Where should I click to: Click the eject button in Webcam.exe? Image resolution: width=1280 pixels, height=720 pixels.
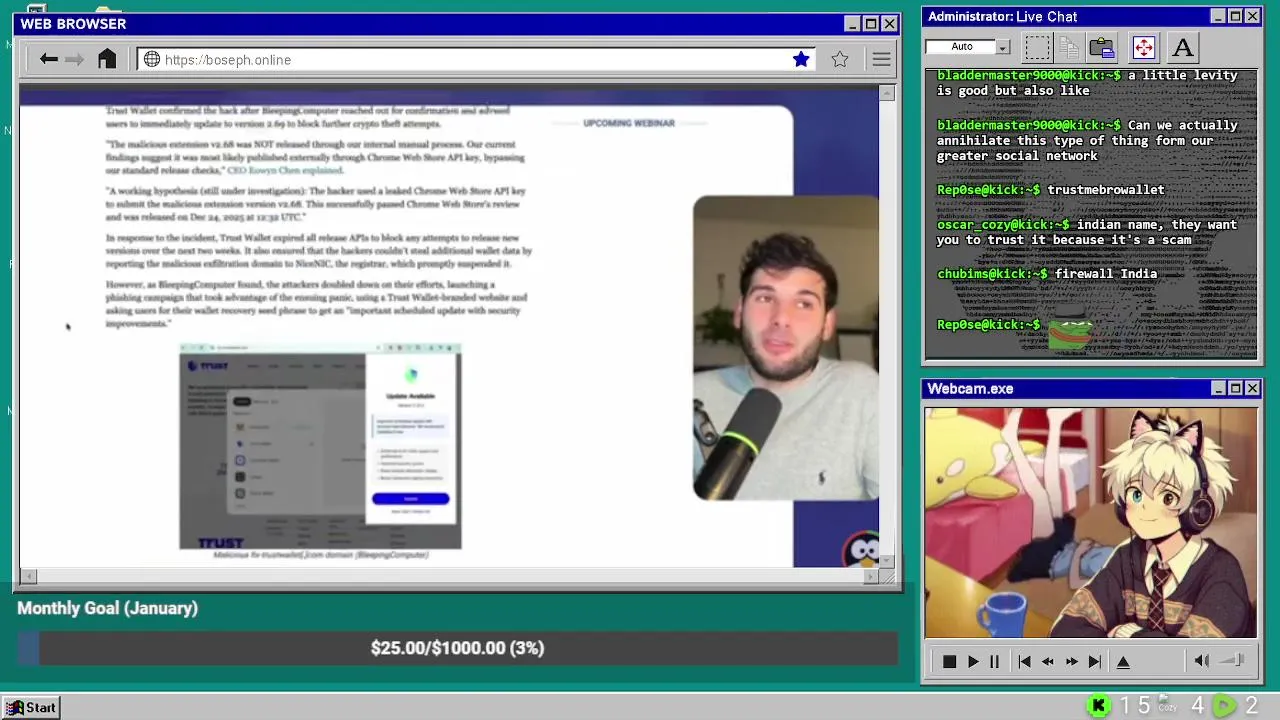pos(1123,662)
